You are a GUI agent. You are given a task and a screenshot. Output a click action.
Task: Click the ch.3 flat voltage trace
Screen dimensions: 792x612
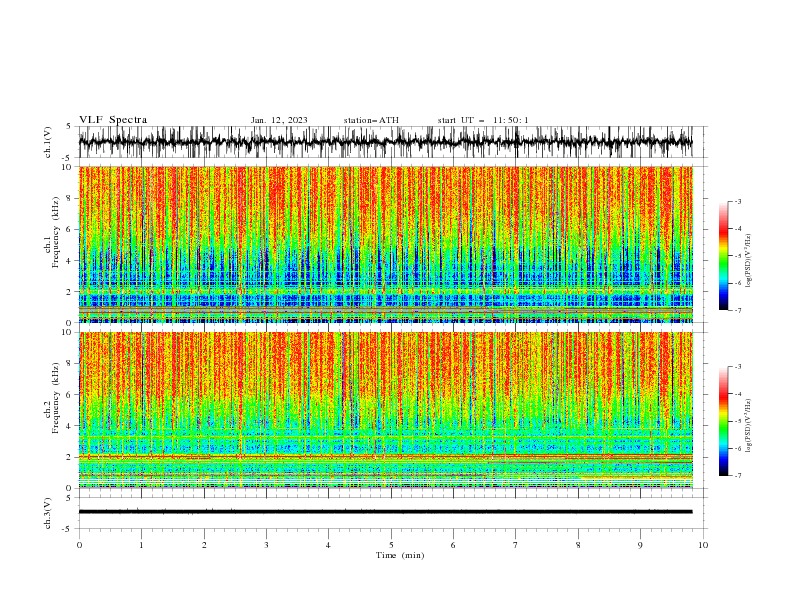(x=385, y=512)
